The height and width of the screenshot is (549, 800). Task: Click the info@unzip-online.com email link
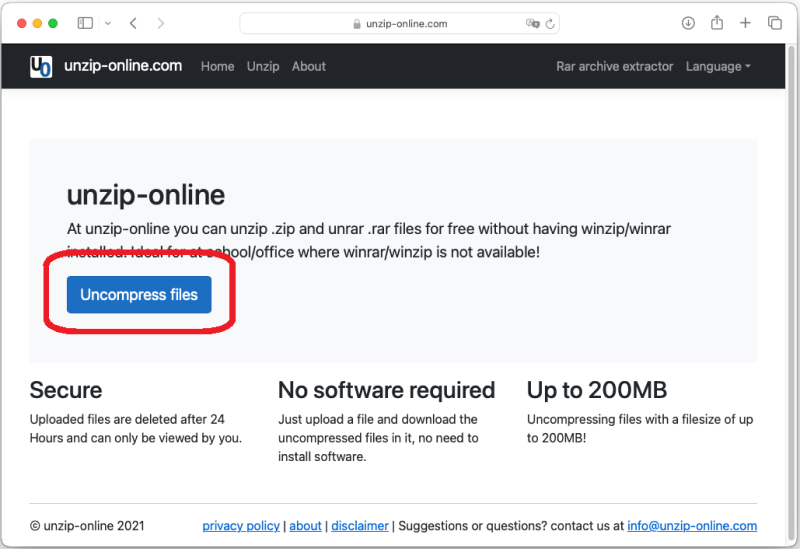pyautogui.click(x=692, y=526)
